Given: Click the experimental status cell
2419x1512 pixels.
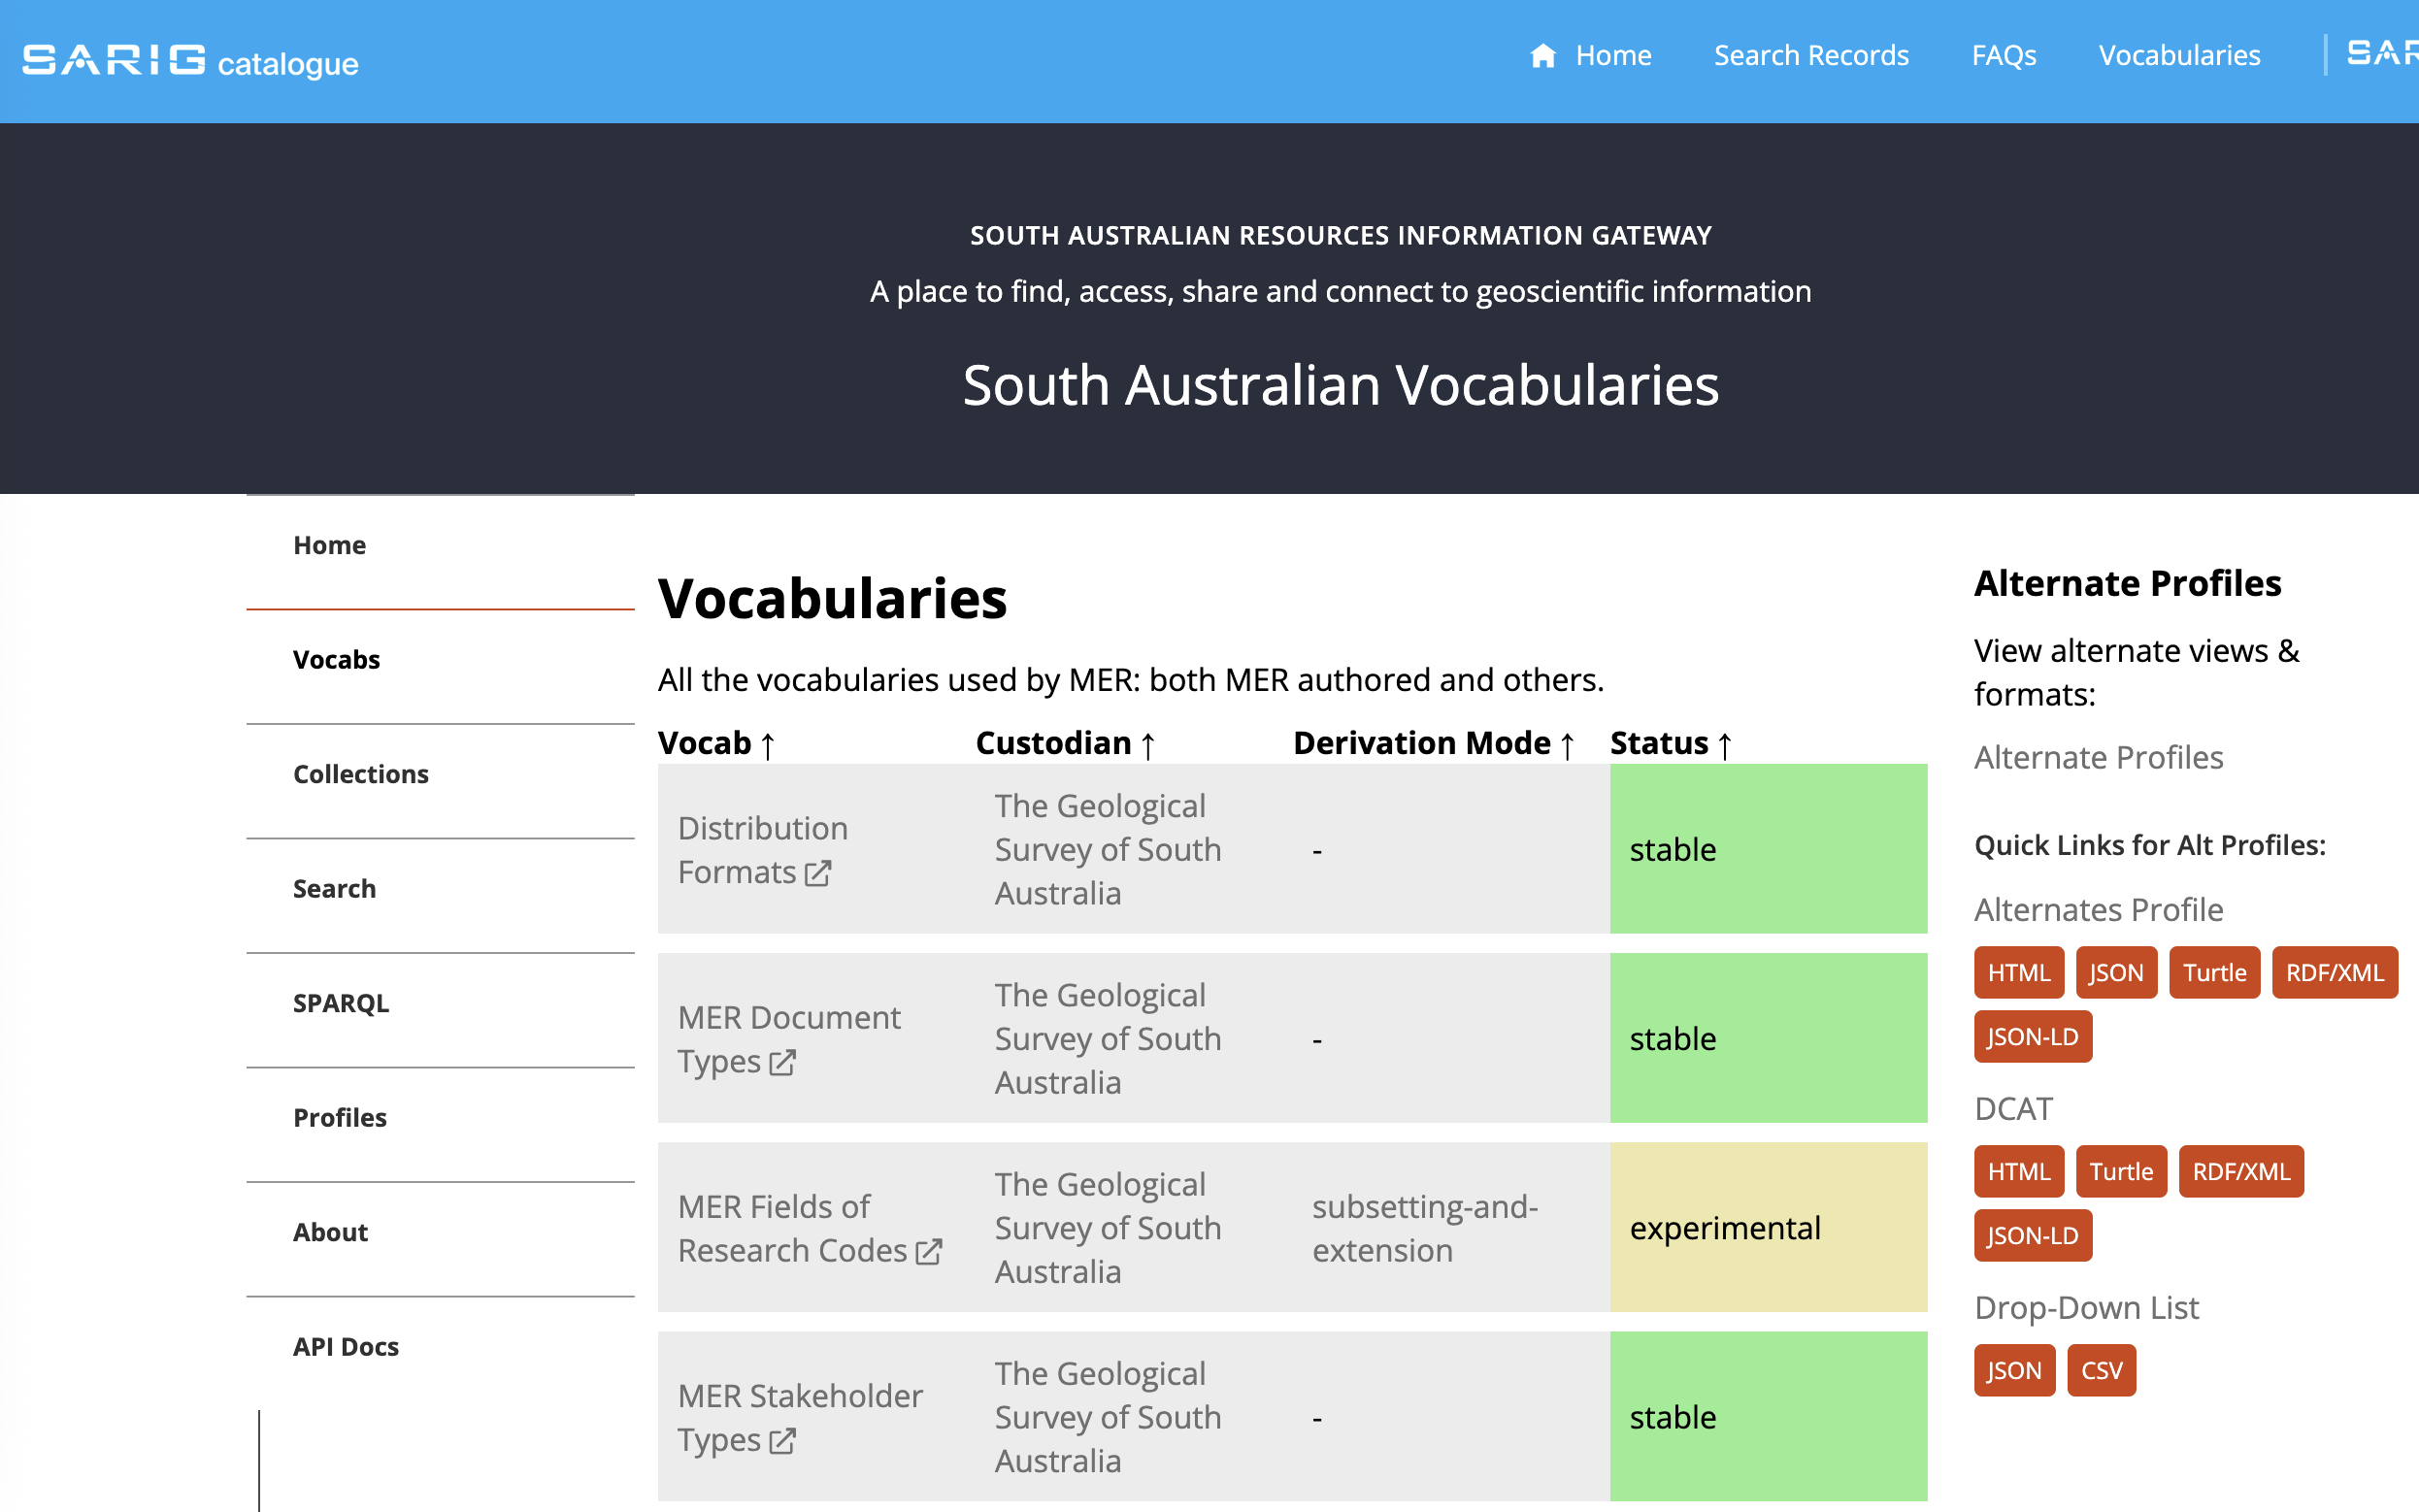Looking at the screenshot, I should click(x=1768, y=1228).
